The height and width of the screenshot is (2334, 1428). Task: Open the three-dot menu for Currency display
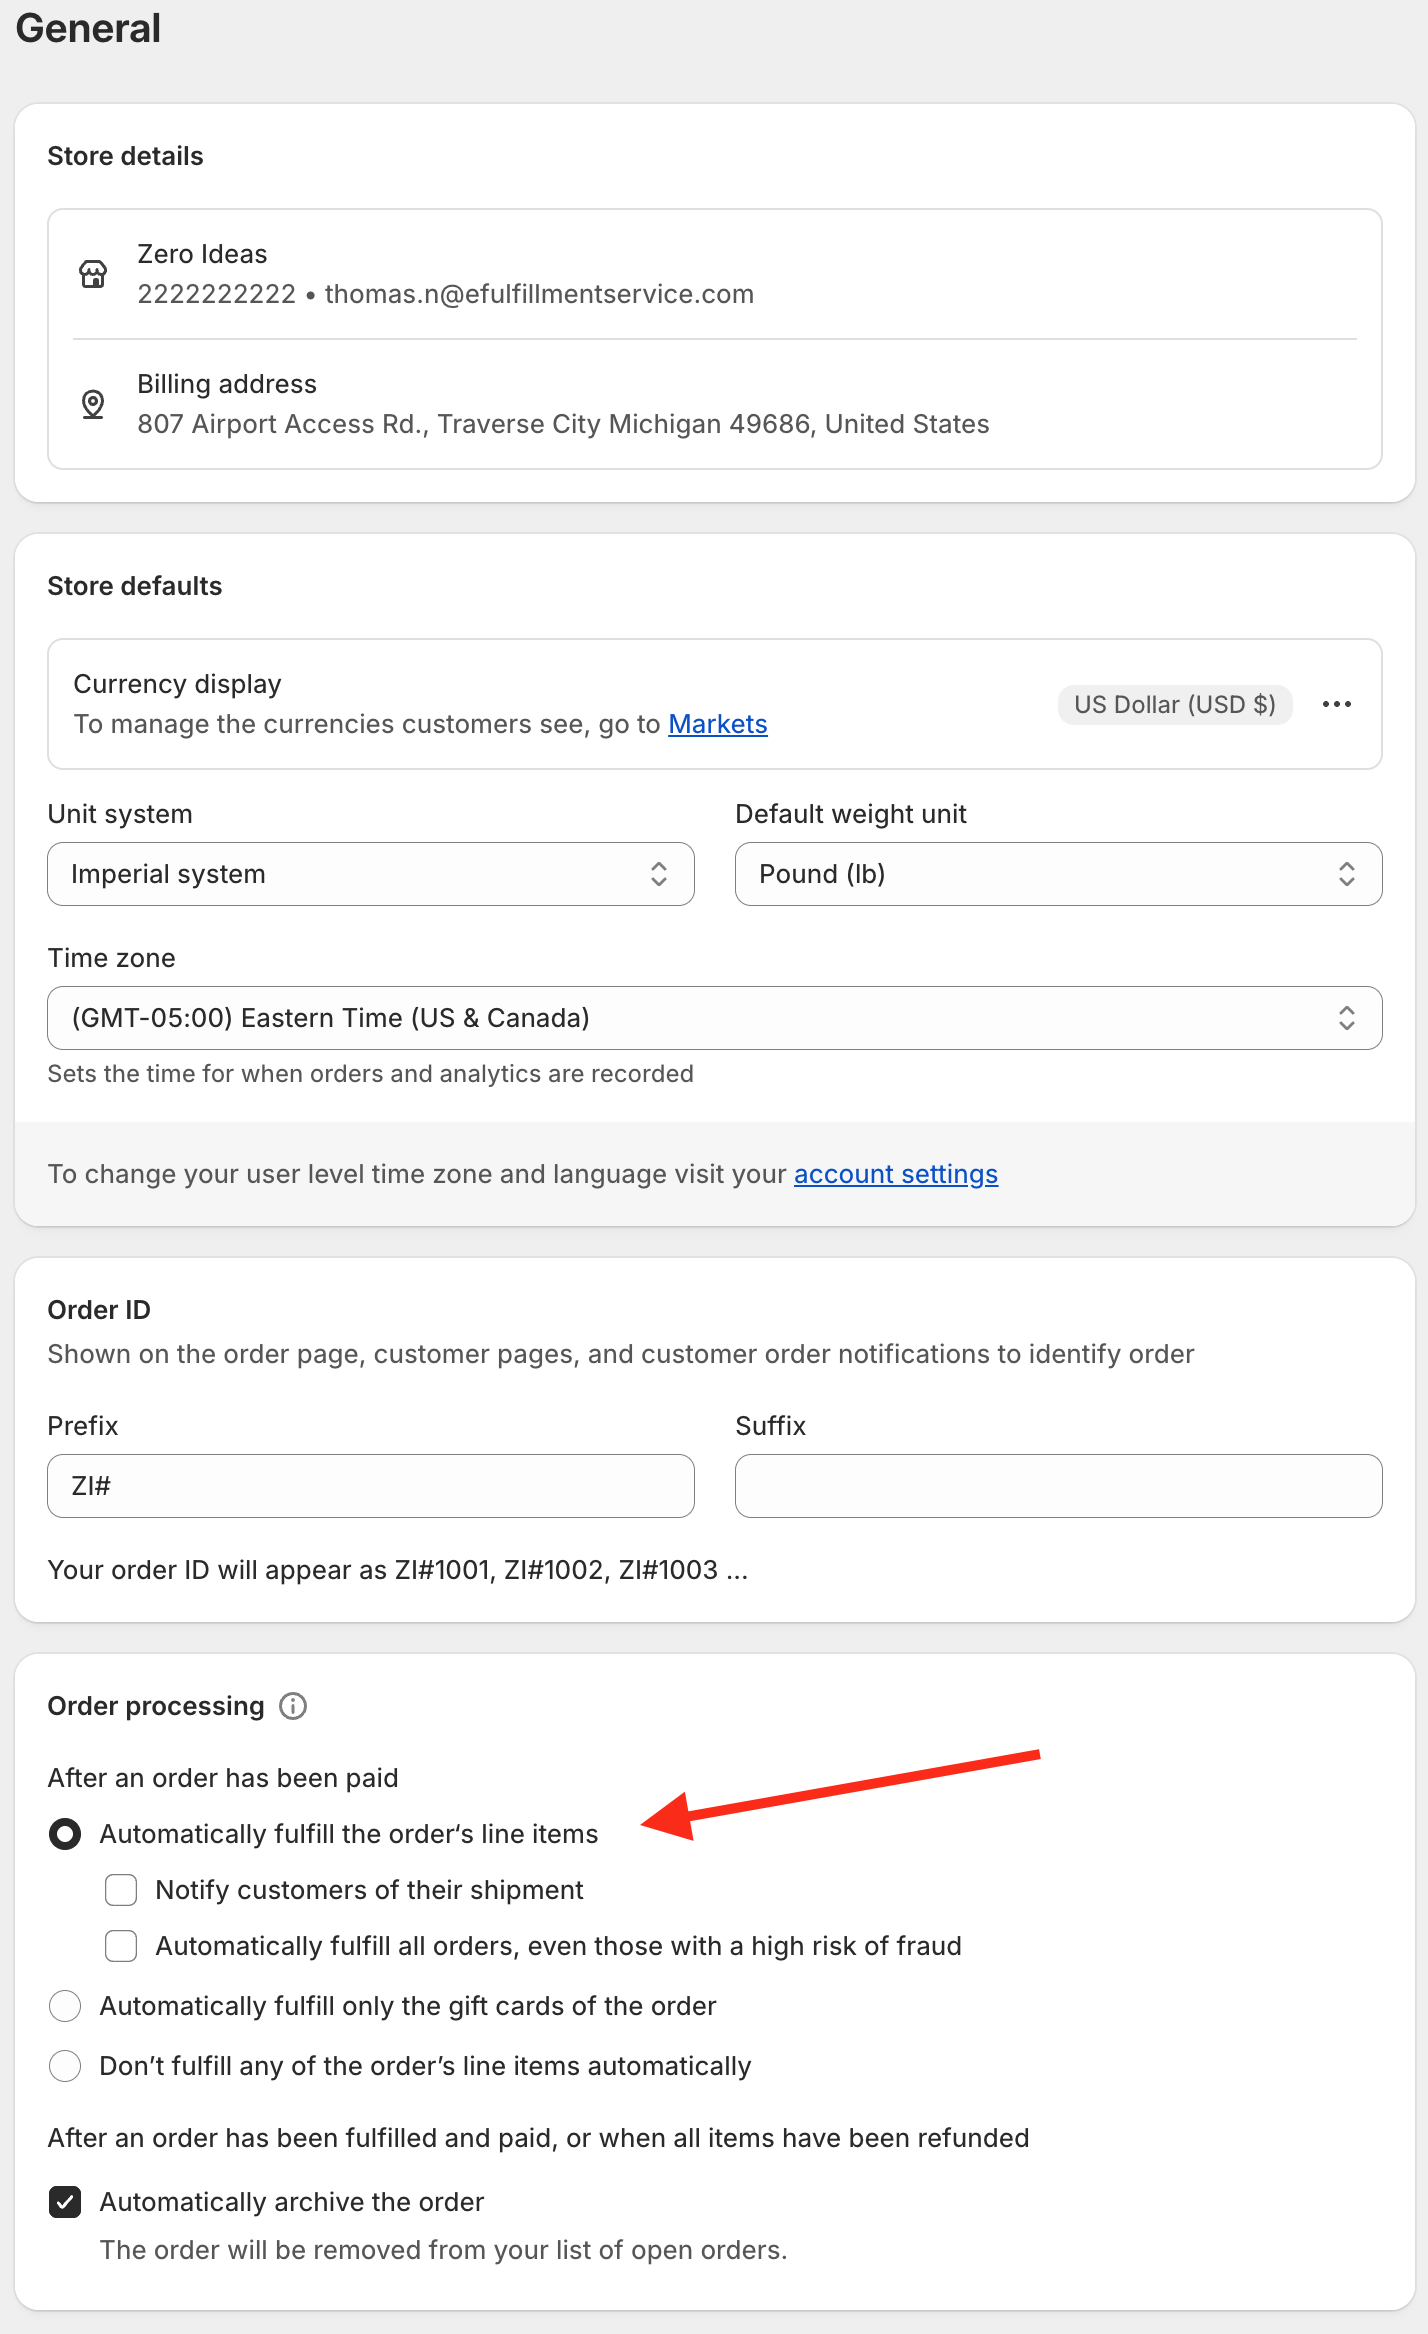pos(1337,704)
